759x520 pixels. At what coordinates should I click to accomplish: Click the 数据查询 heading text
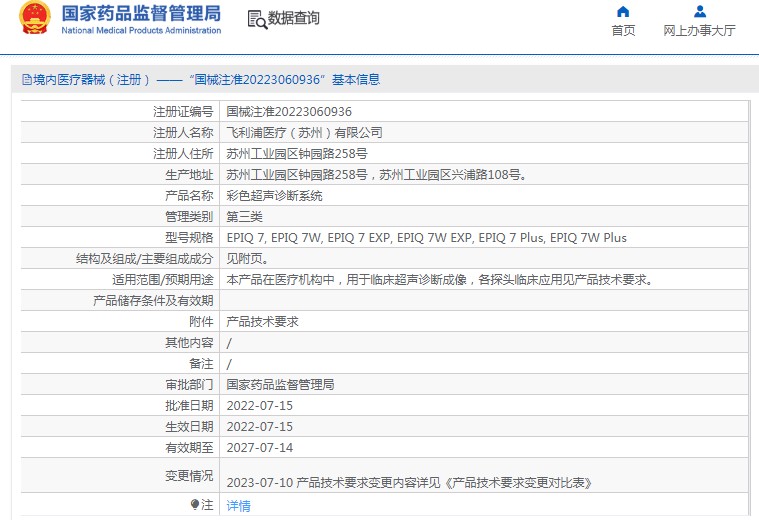click(x=293, y=18)
